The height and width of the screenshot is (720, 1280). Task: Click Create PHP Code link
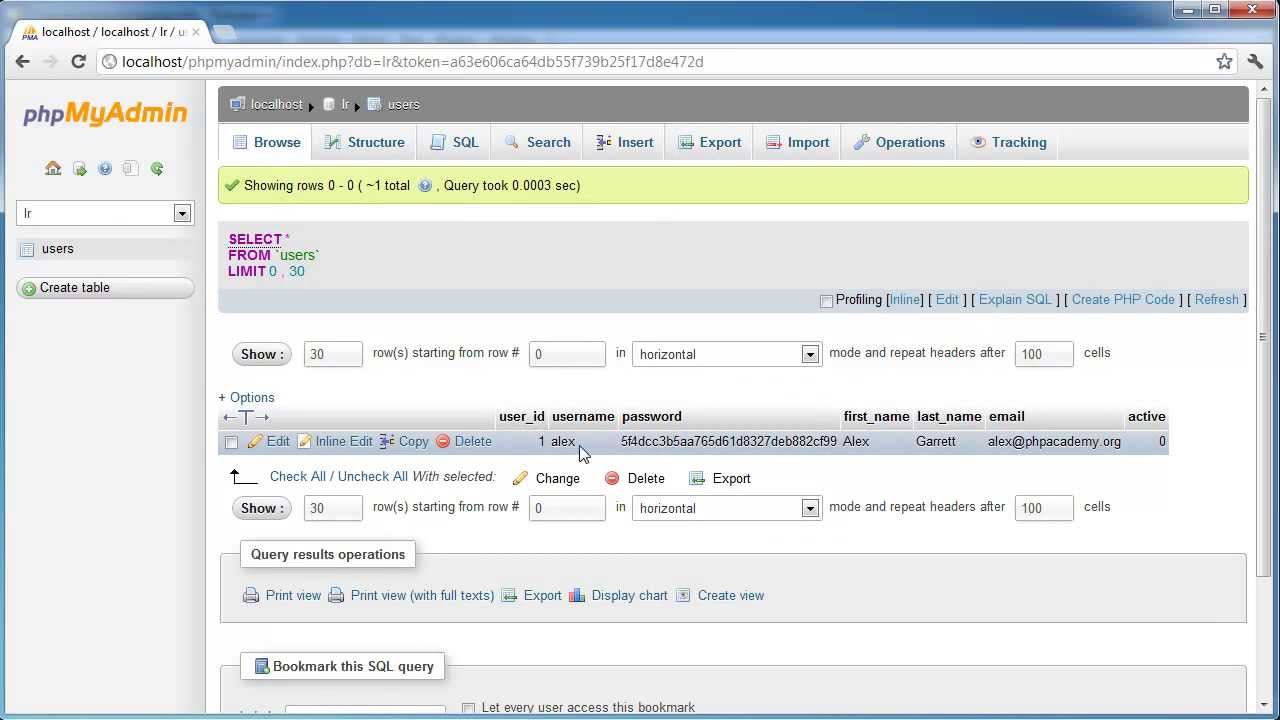[x=1123, y=299]
